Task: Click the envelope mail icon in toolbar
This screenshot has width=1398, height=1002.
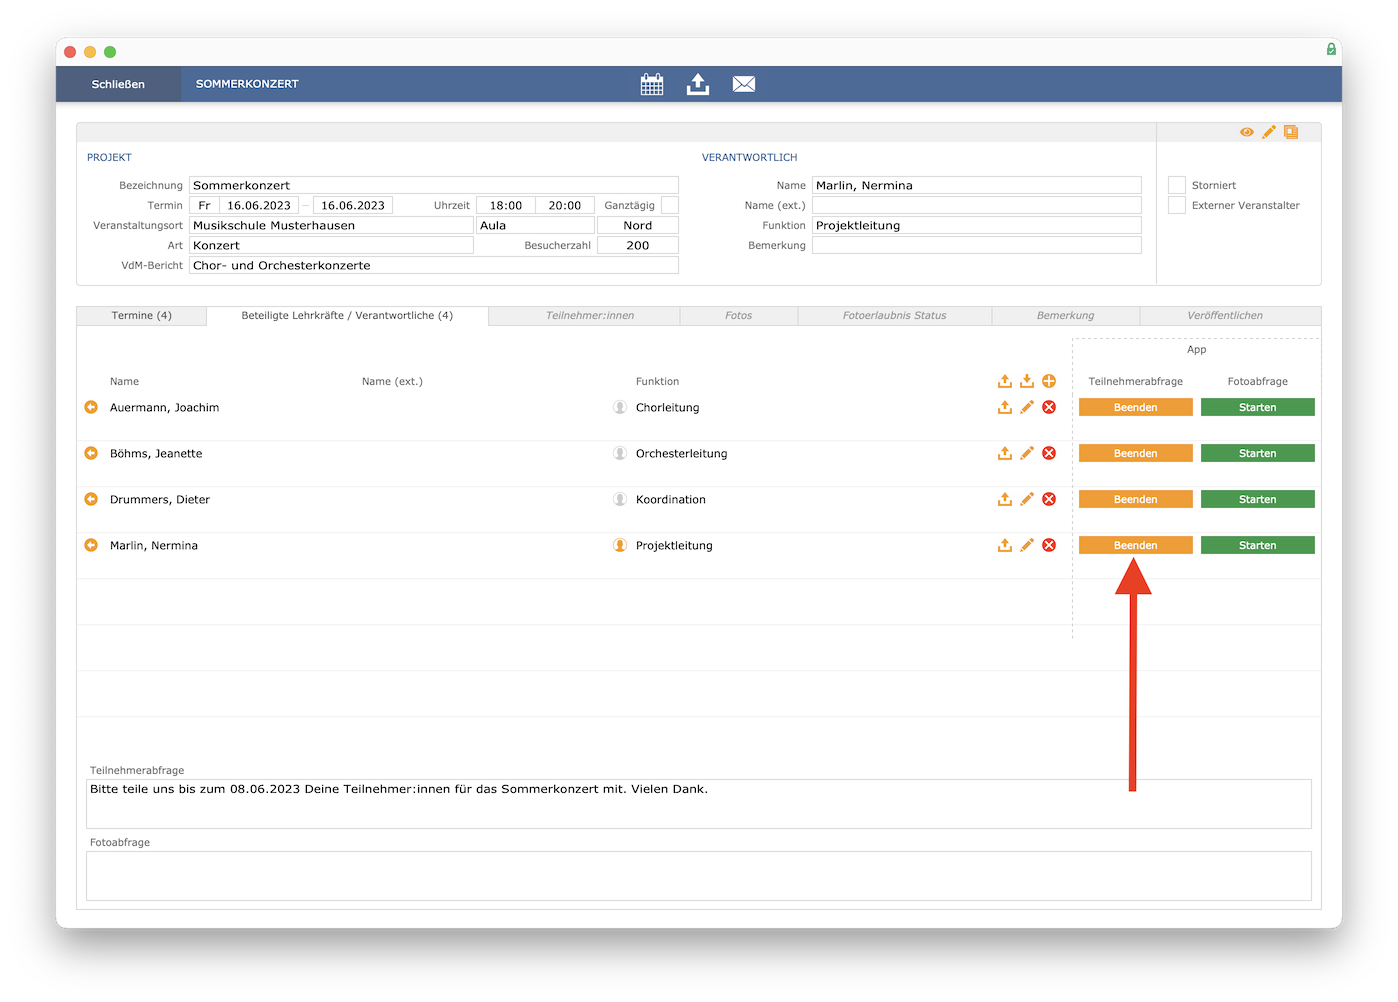Action: 744,84
